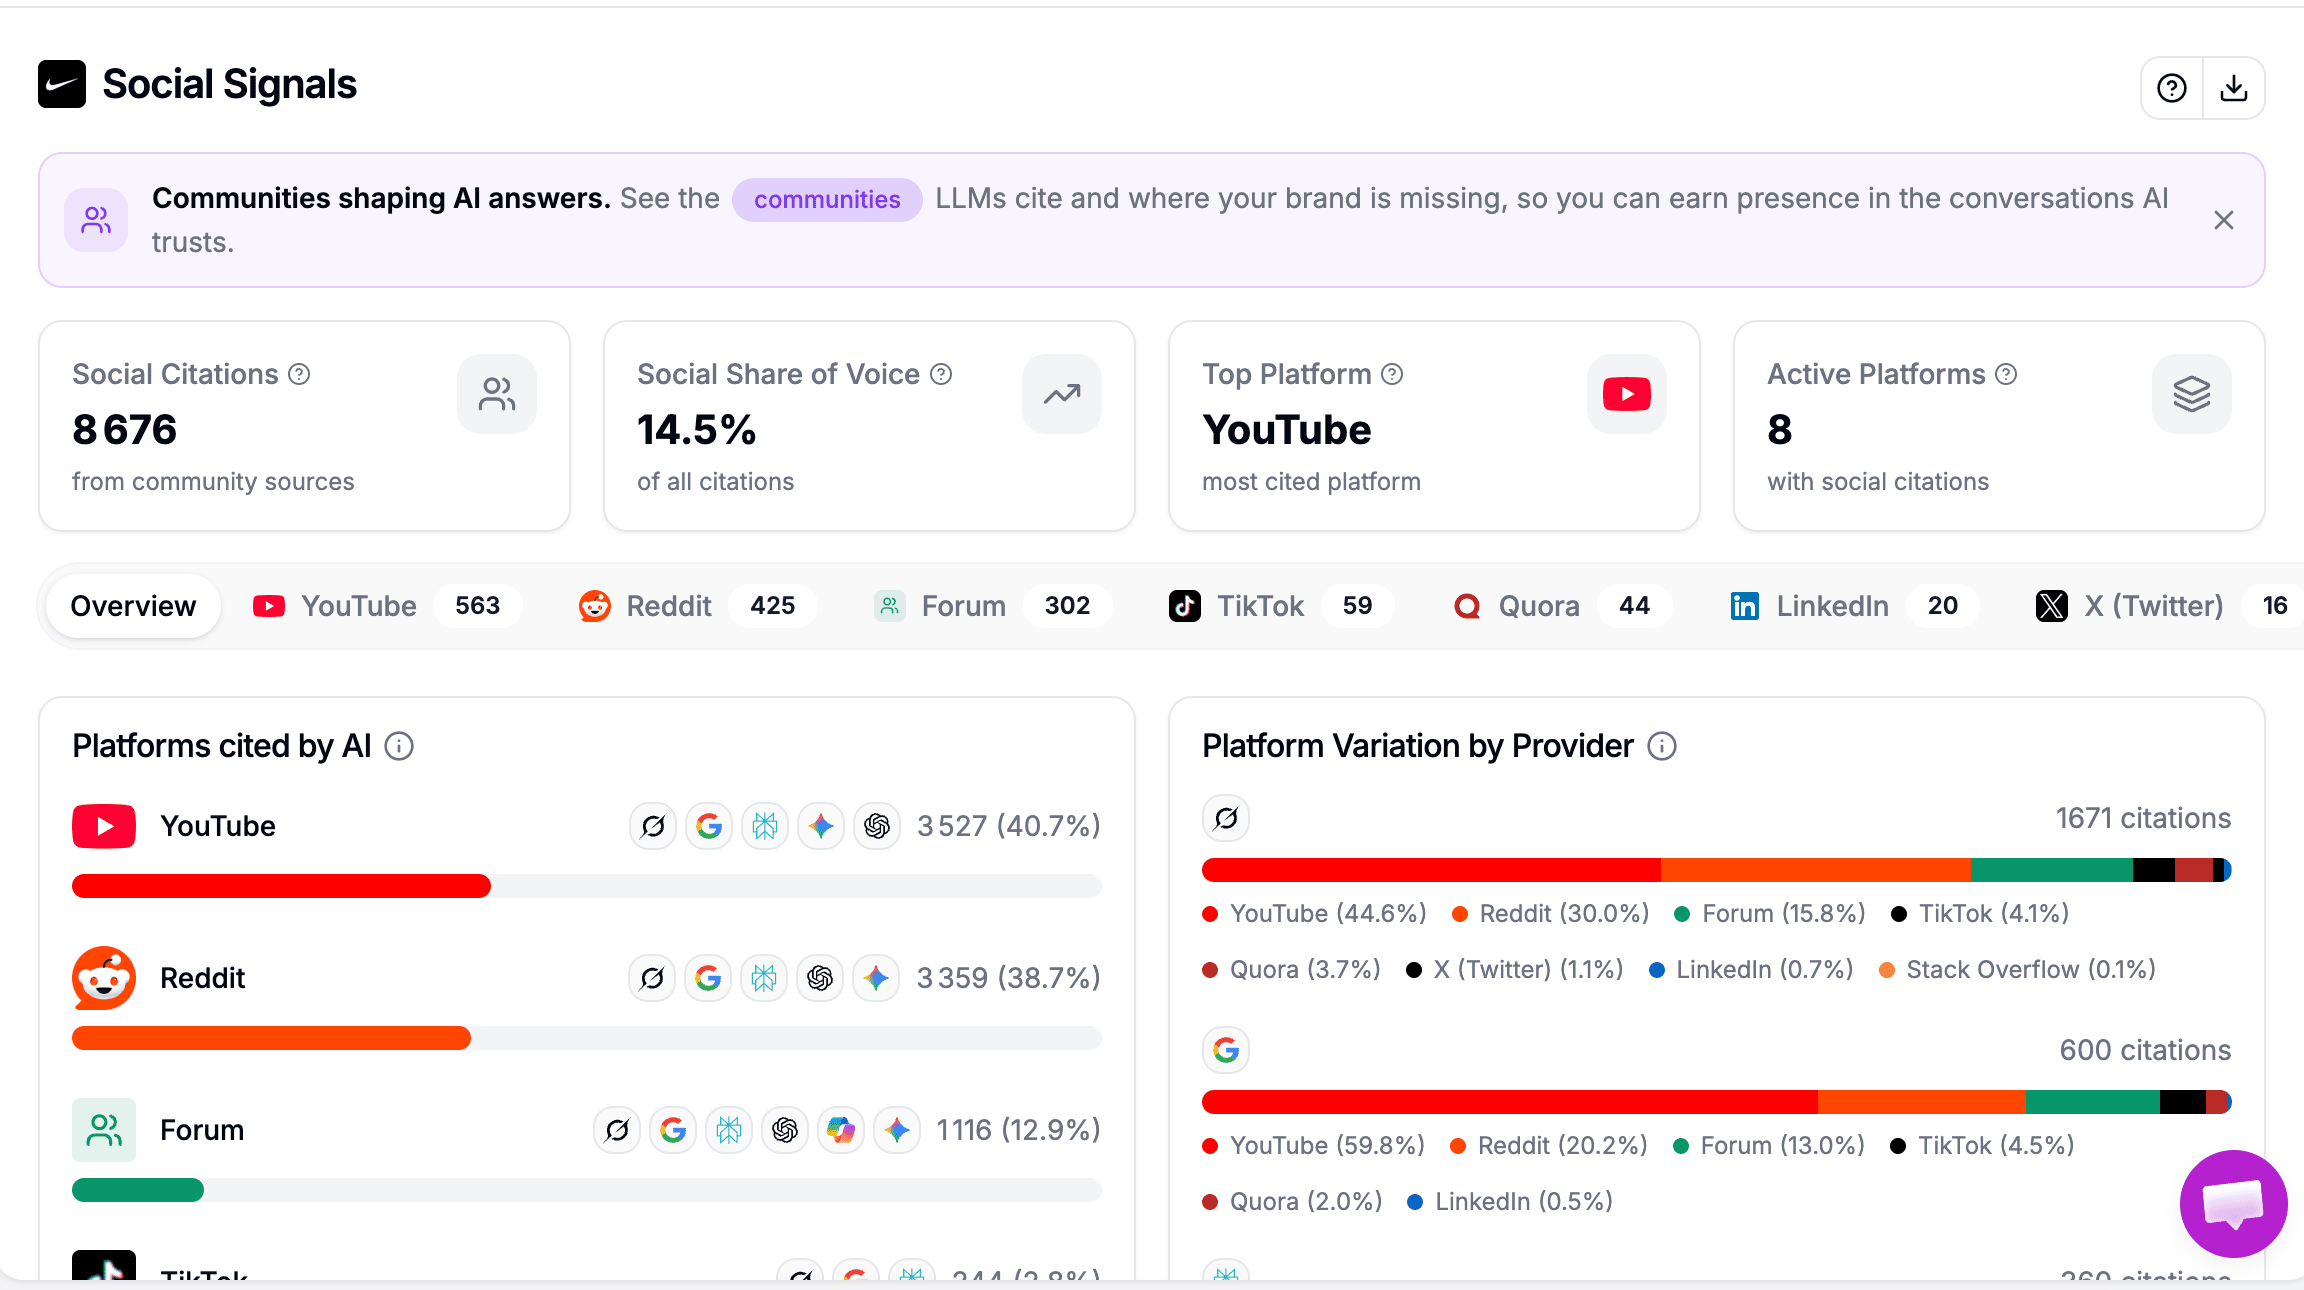Click the YouTube icon in Top Platform card
Viewport: 2304px width, 1290px height.
pyautogui.click(x=1627, y=394)
